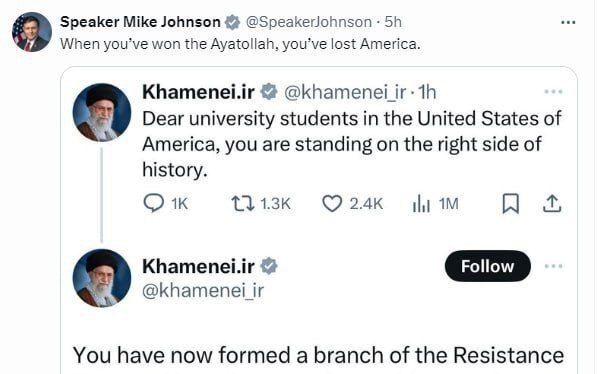Open the @khamenei_ir handle in quoted tweet
This screenshot has width=598, height=374.
pyautogui.click(x=345, y=92)
